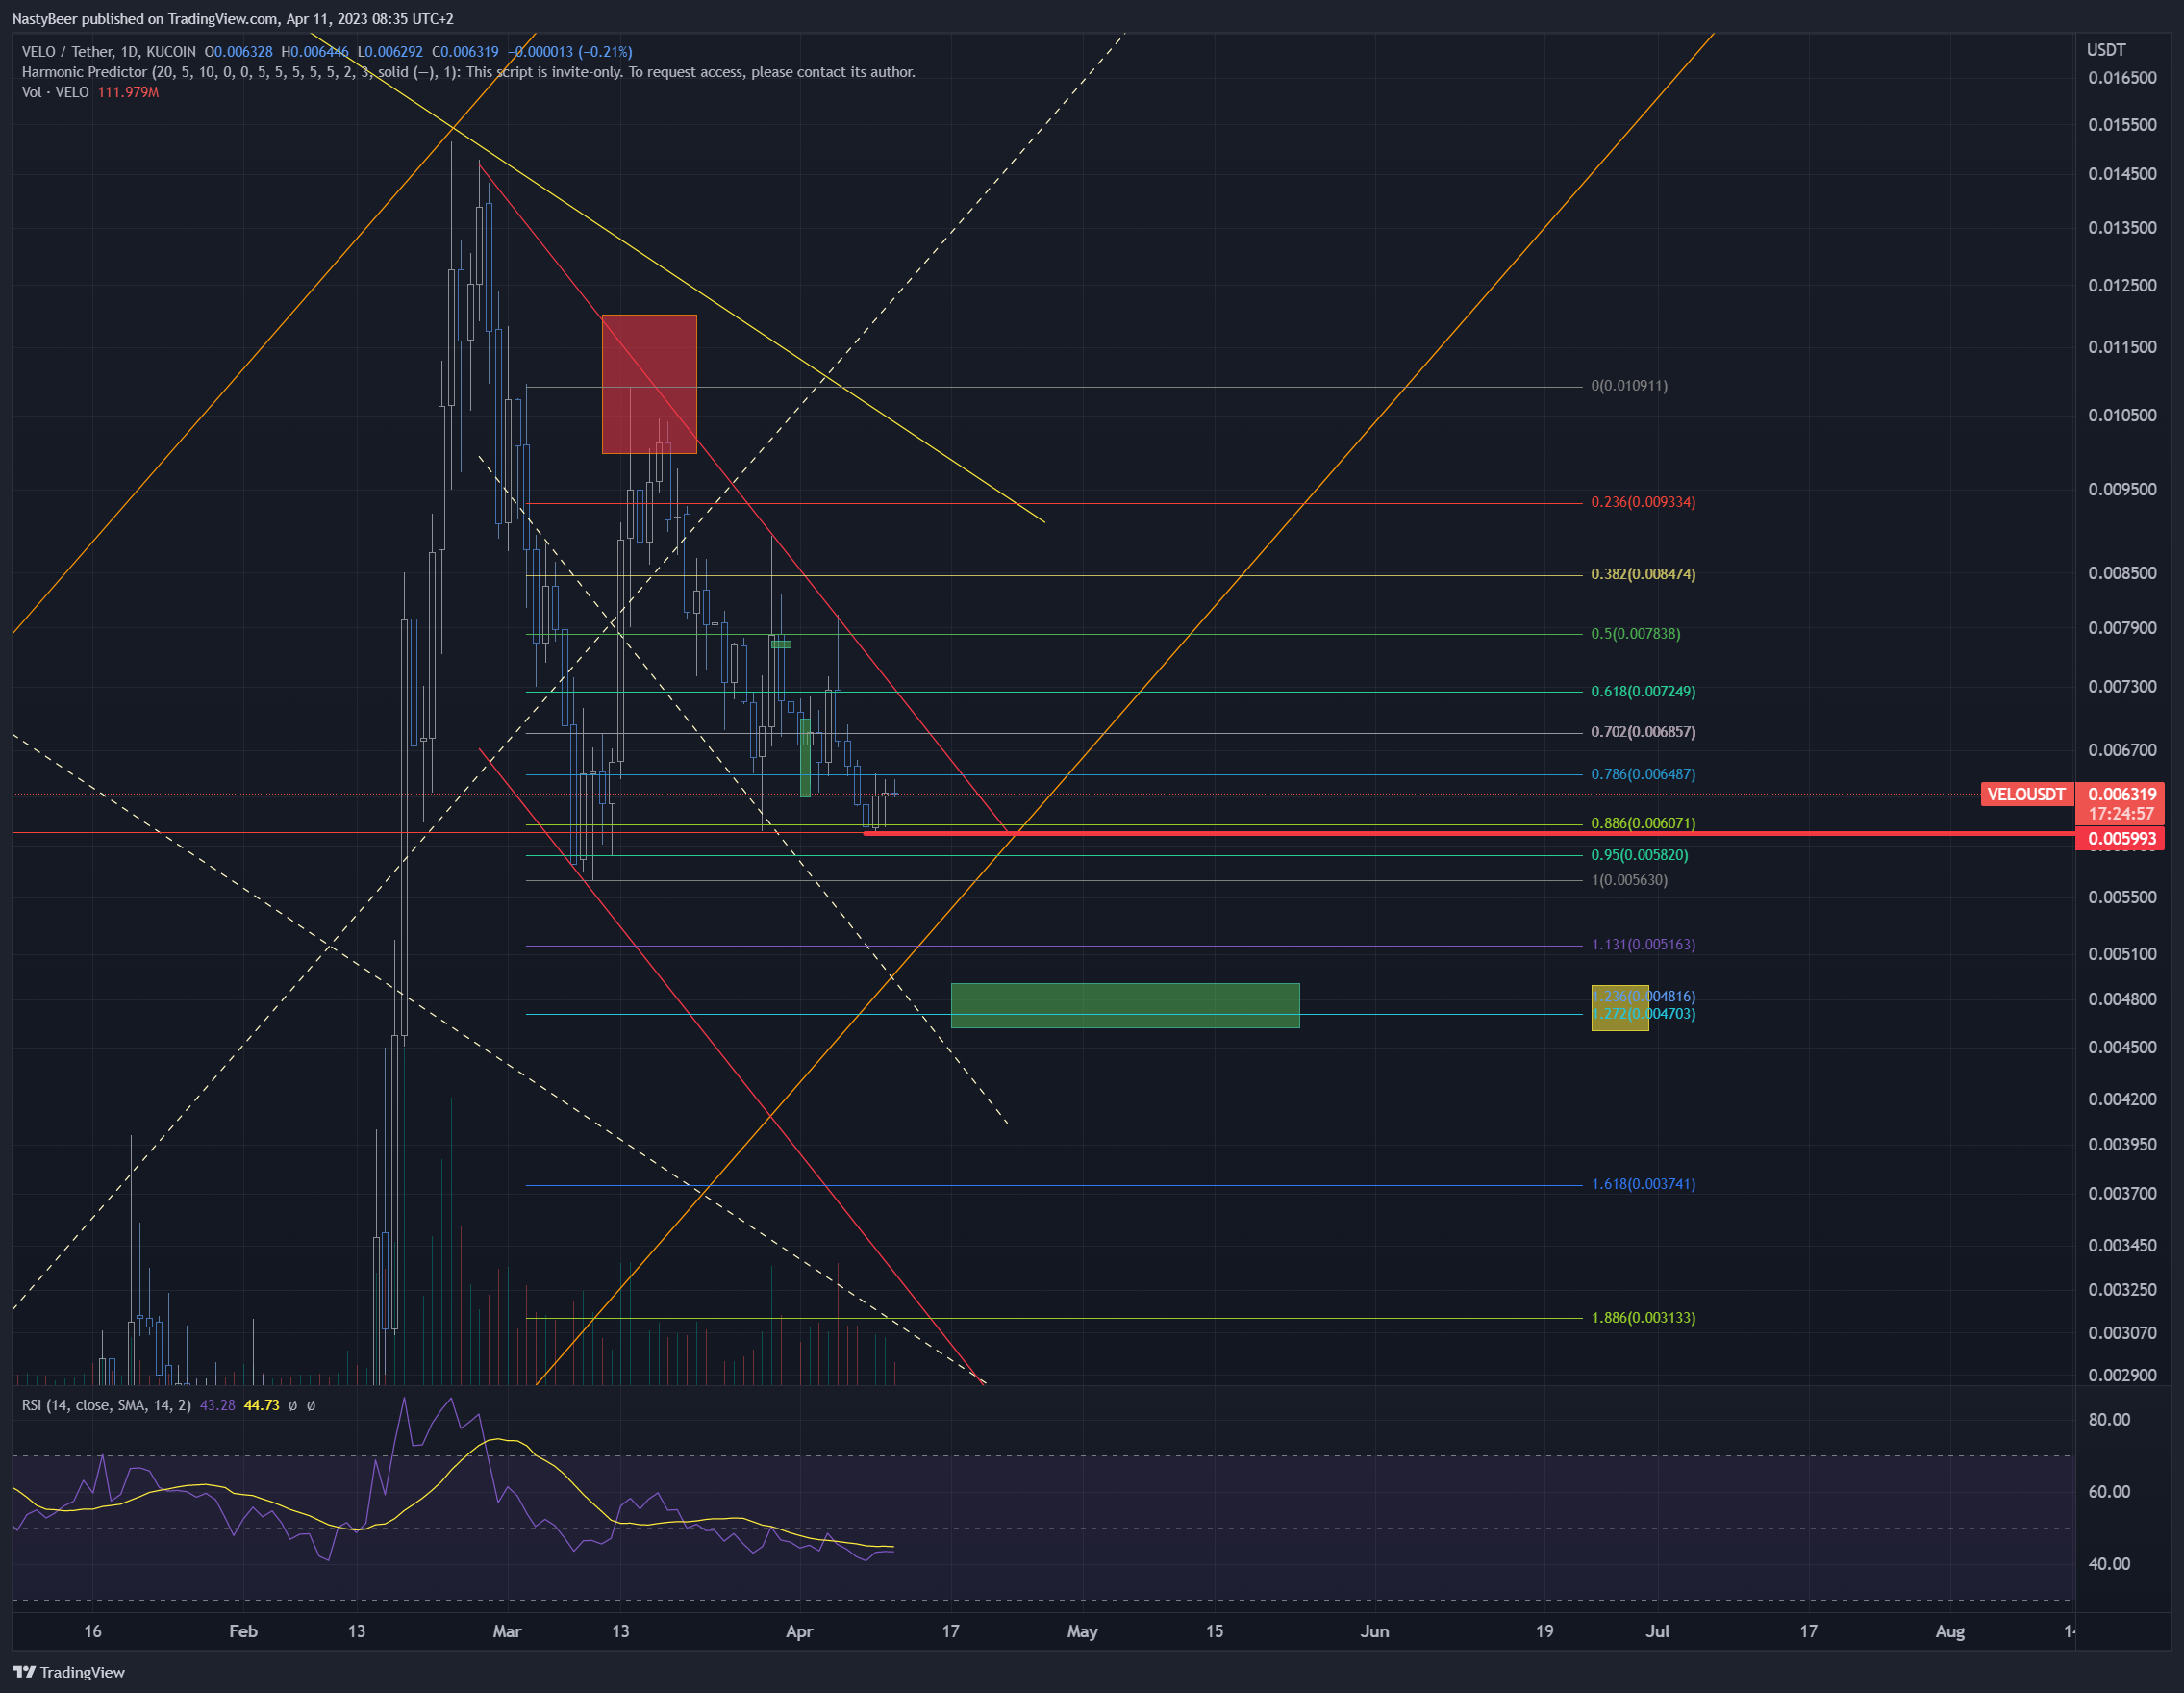2184x1693 pixels.
Task: Select the RSI (14, close, SMA, 14, 2) legend
Action: coord(106,1405)
